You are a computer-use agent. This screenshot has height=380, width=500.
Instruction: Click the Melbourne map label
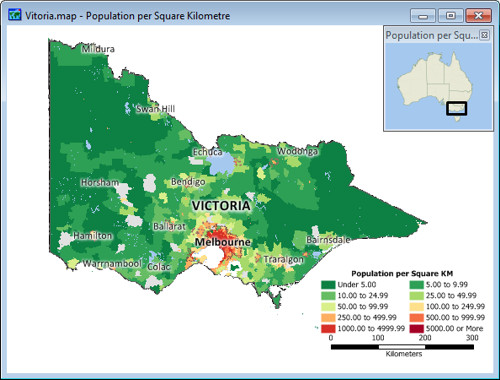pos(223,242)
